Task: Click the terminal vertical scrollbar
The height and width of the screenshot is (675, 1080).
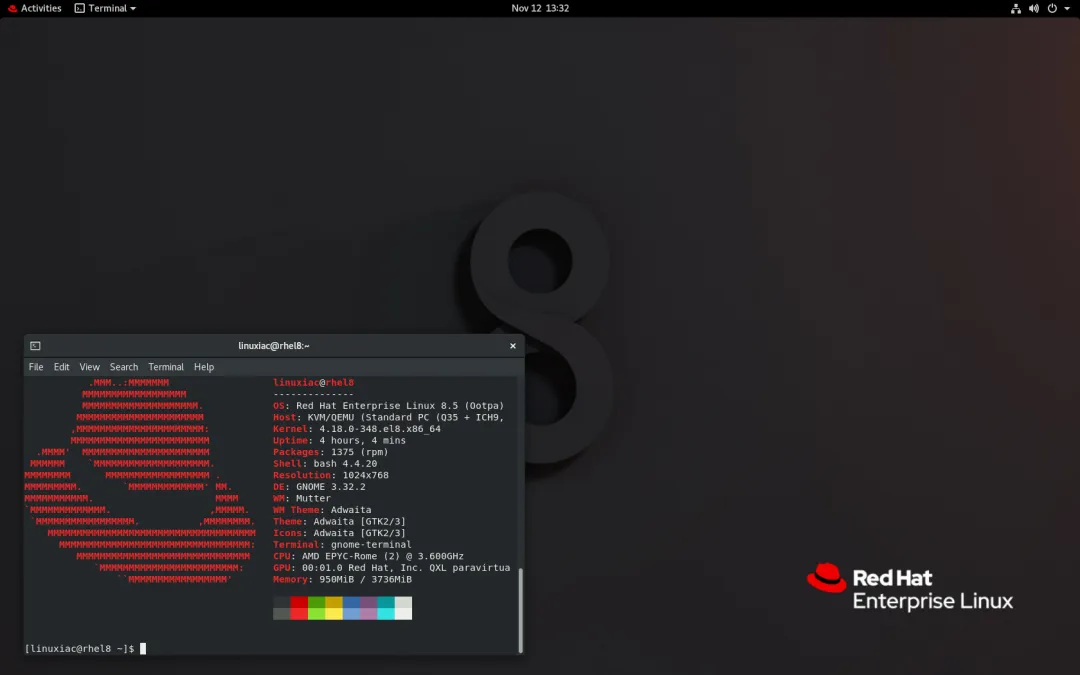Action: click(521, 610)
